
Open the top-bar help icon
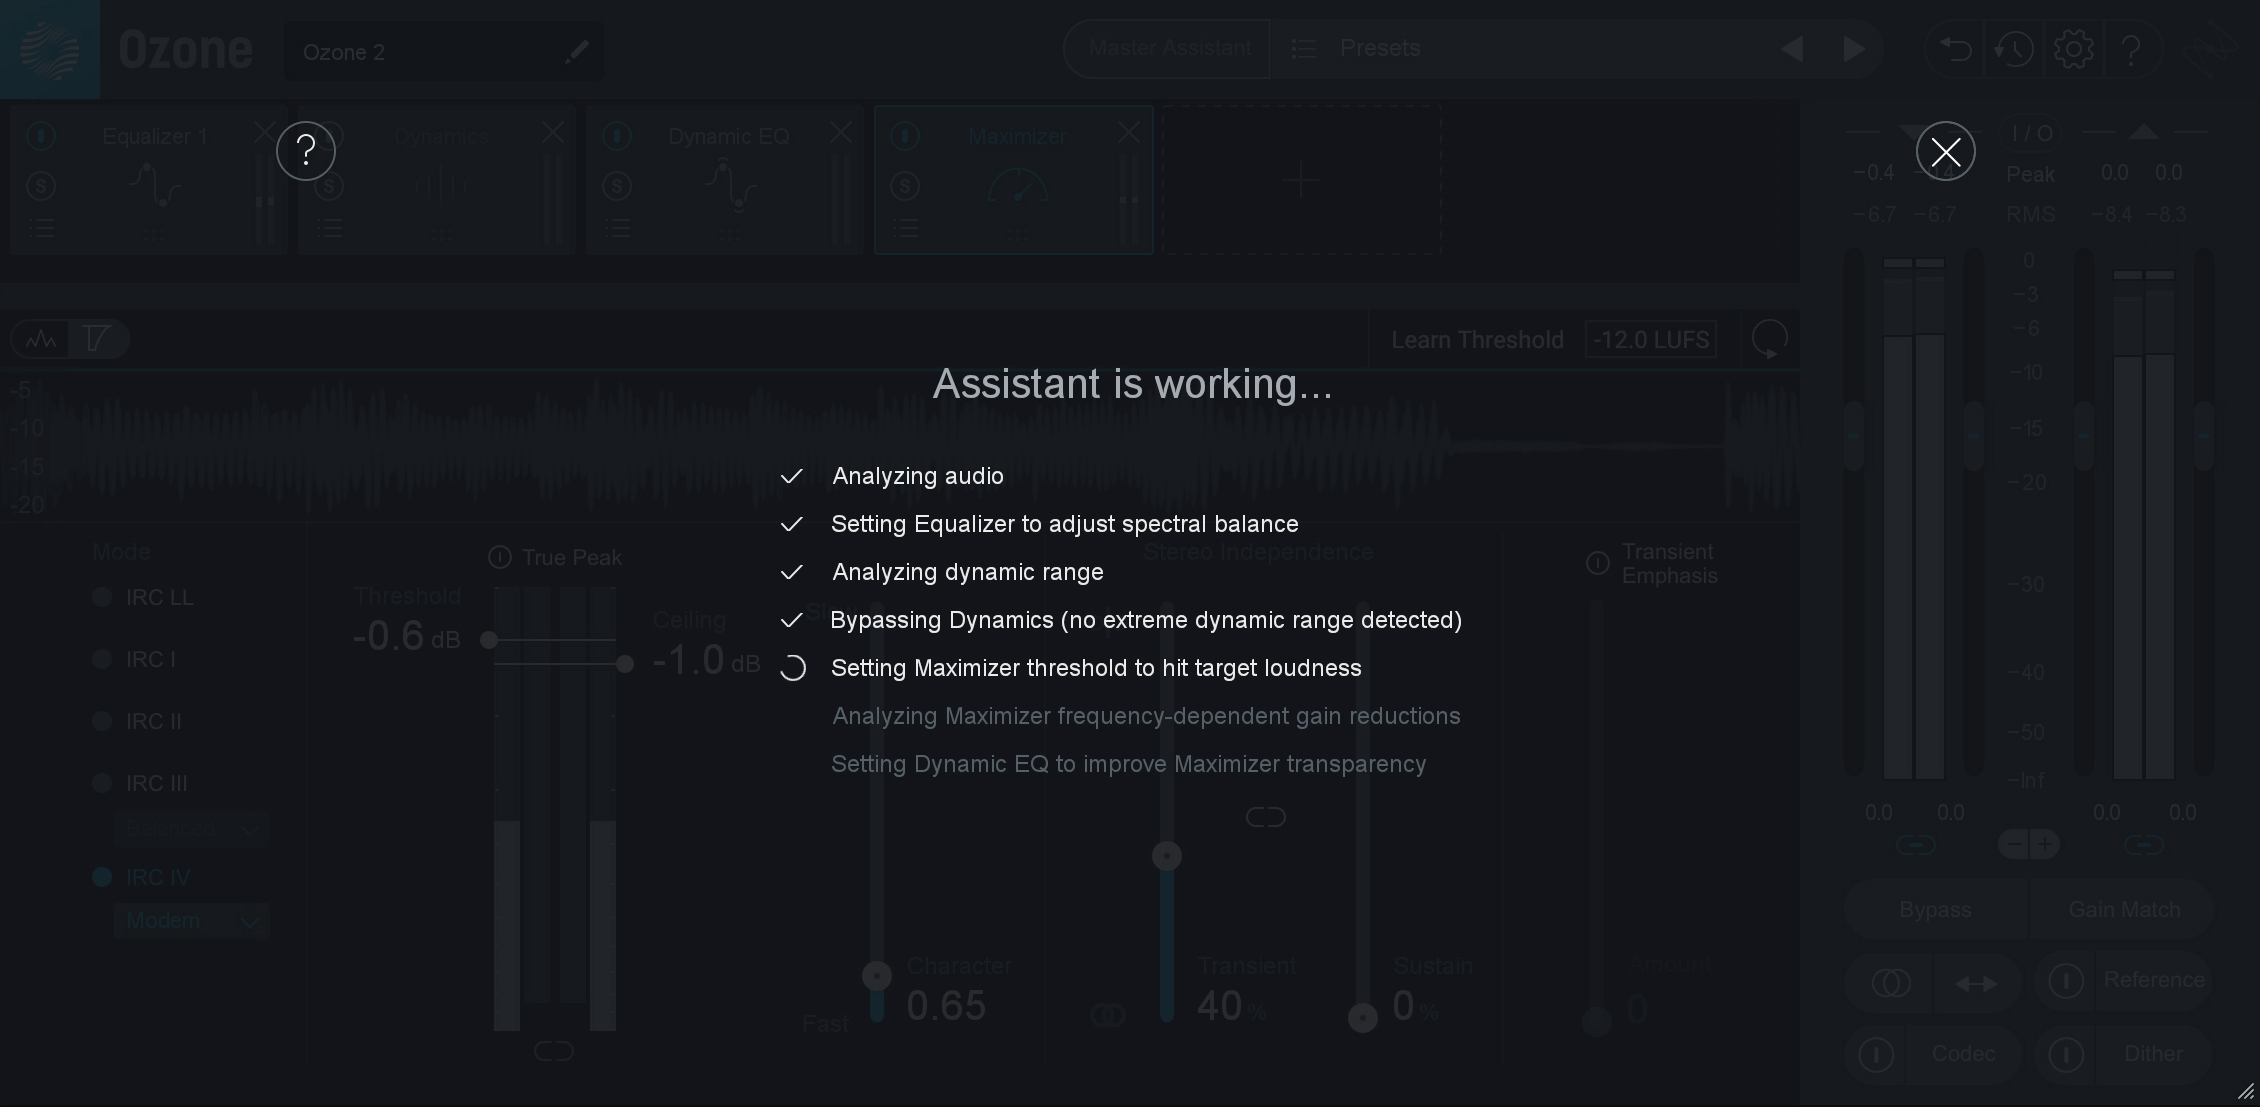(2131, 49)
